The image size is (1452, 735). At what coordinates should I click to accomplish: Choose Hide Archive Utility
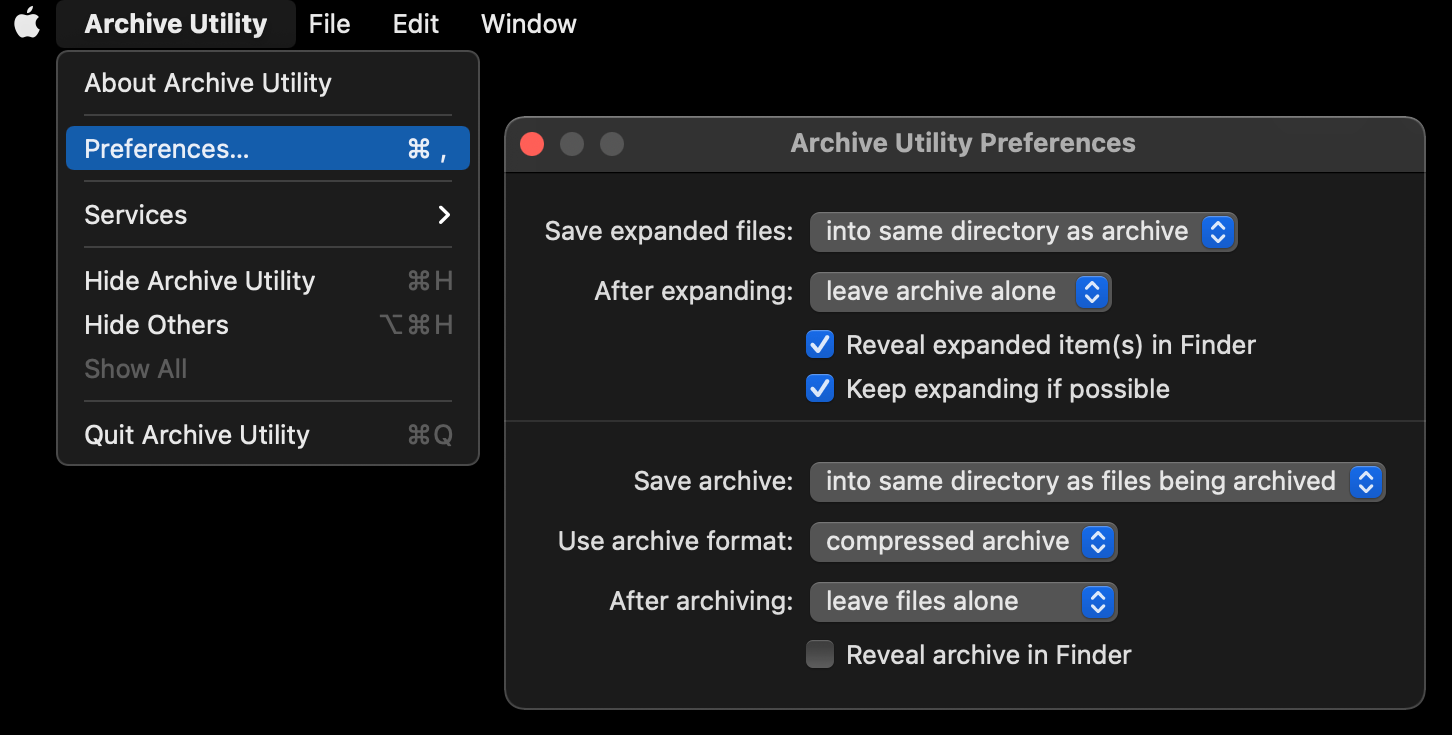pos(268,281)
